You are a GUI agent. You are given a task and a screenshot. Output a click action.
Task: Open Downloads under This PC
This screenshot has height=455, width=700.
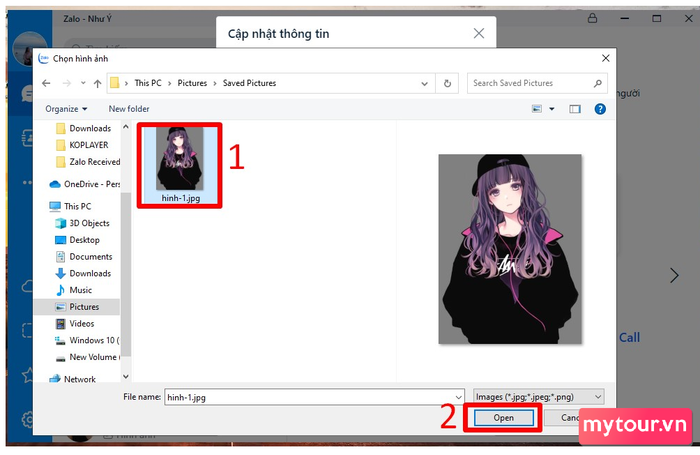click(83, 273)
